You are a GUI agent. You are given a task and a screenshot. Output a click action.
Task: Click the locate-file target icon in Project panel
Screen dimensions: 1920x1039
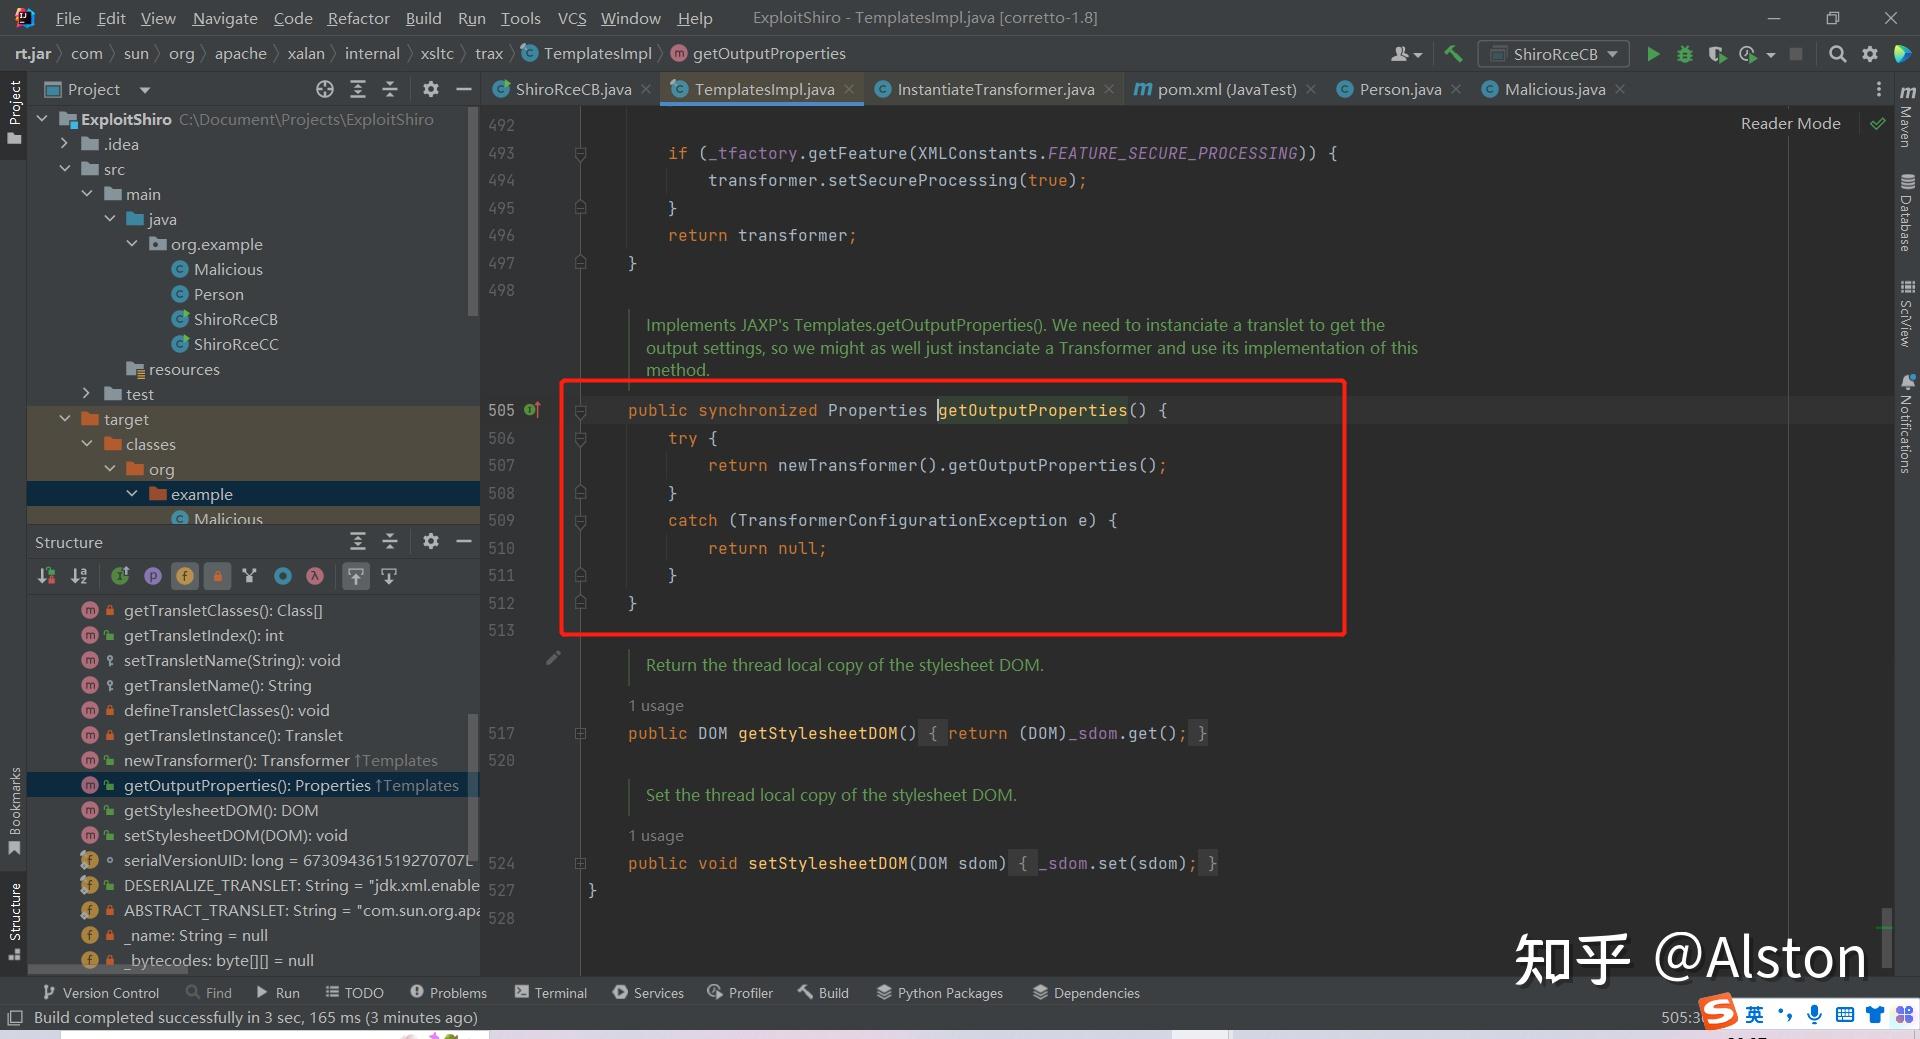click(325, 90)
